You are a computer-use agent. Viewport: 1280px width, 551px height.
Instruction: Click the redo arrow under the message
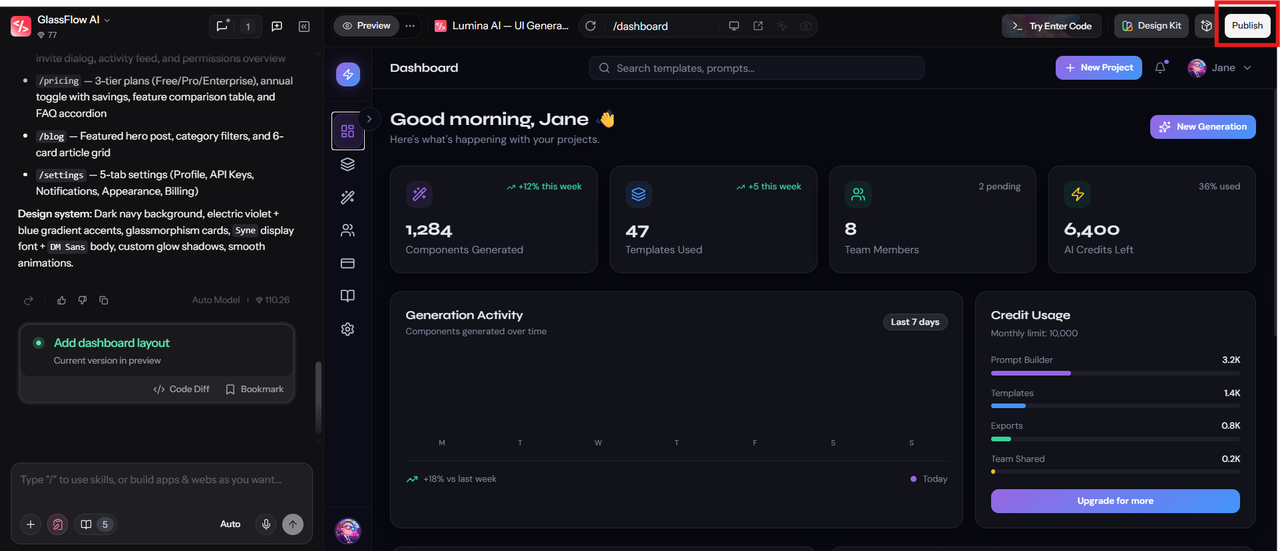click(28, 300)
